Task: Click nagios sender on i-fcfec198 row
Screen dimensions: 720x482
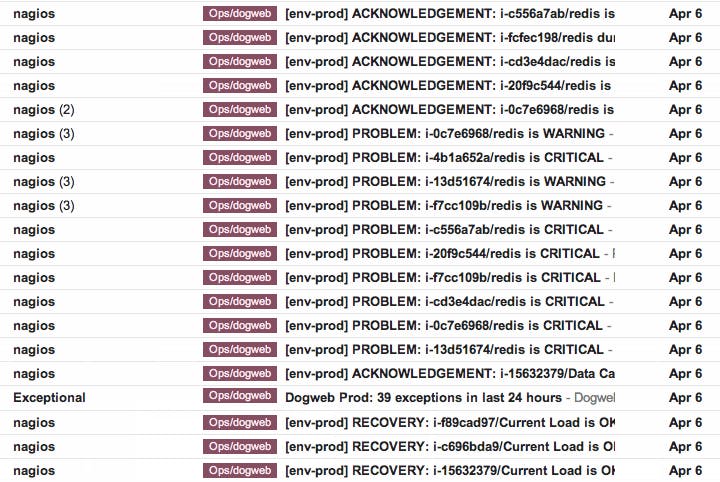Action: [34, 38]
